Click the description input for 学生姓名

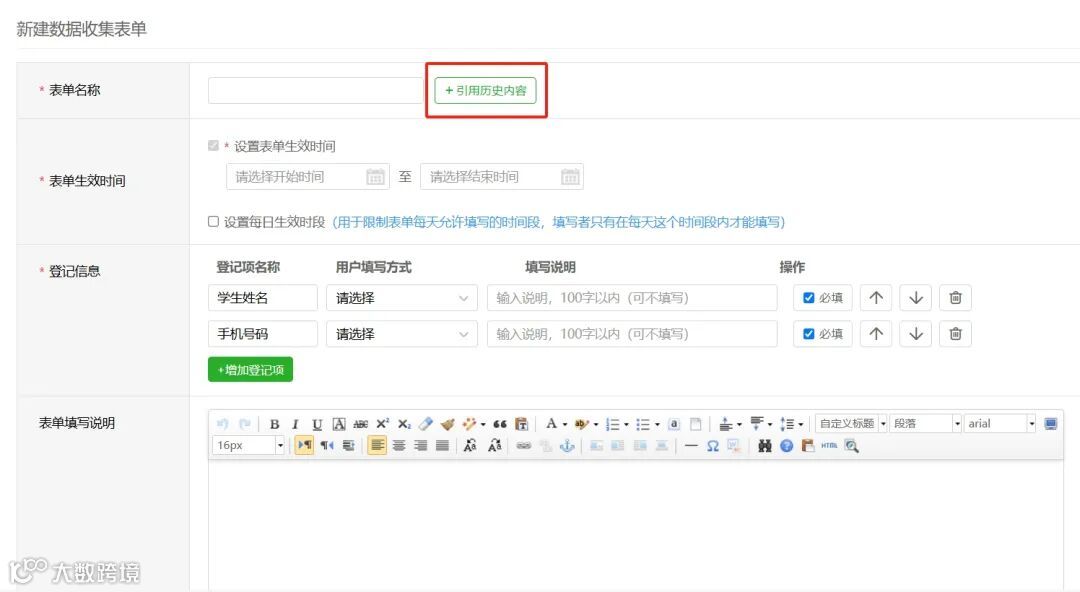click(x=632, y=298)
